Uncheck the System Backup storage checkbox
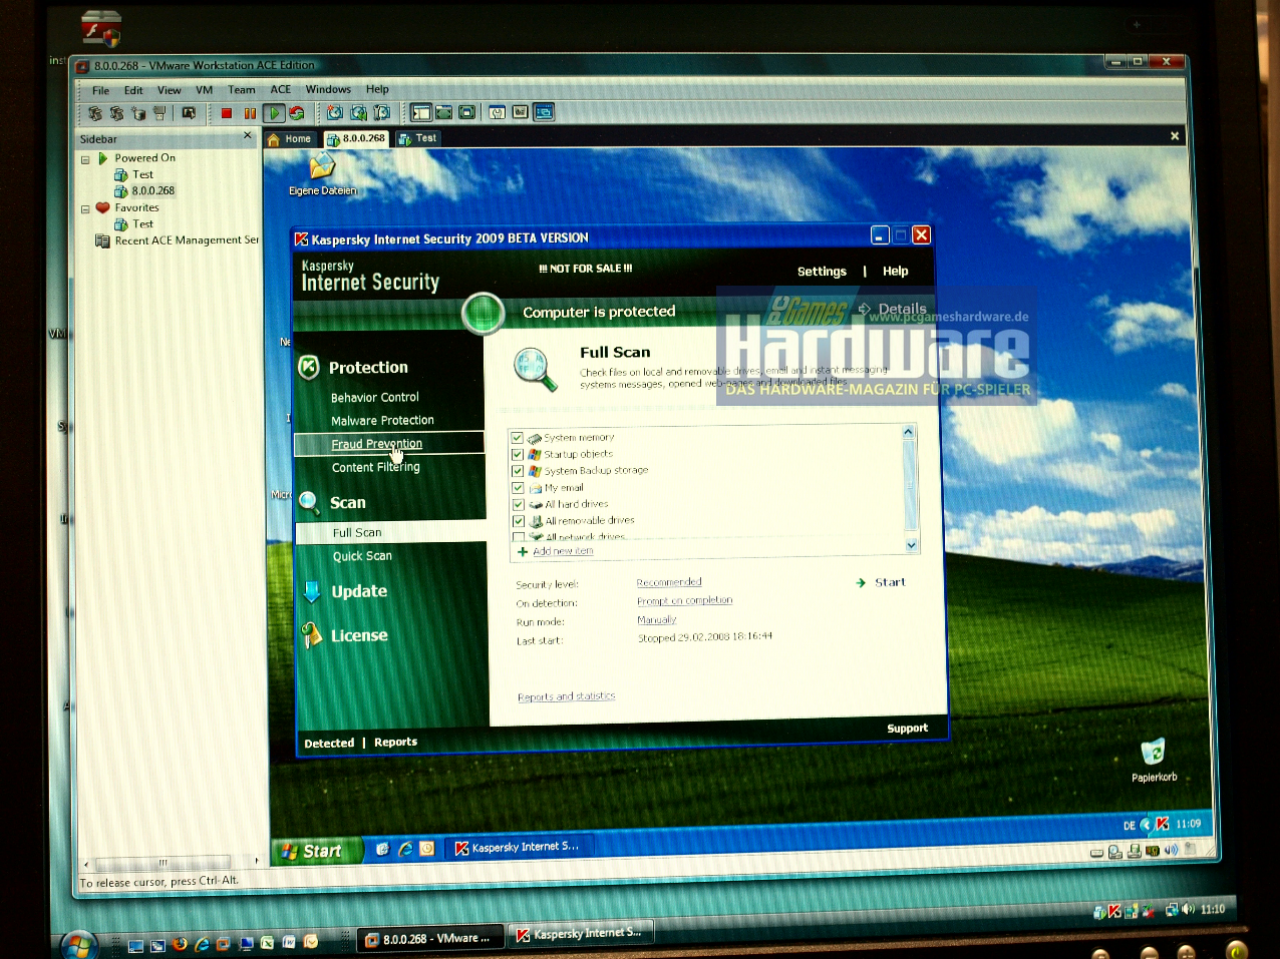This screenshot has height=959, width=1280. [x=517, y=471]
